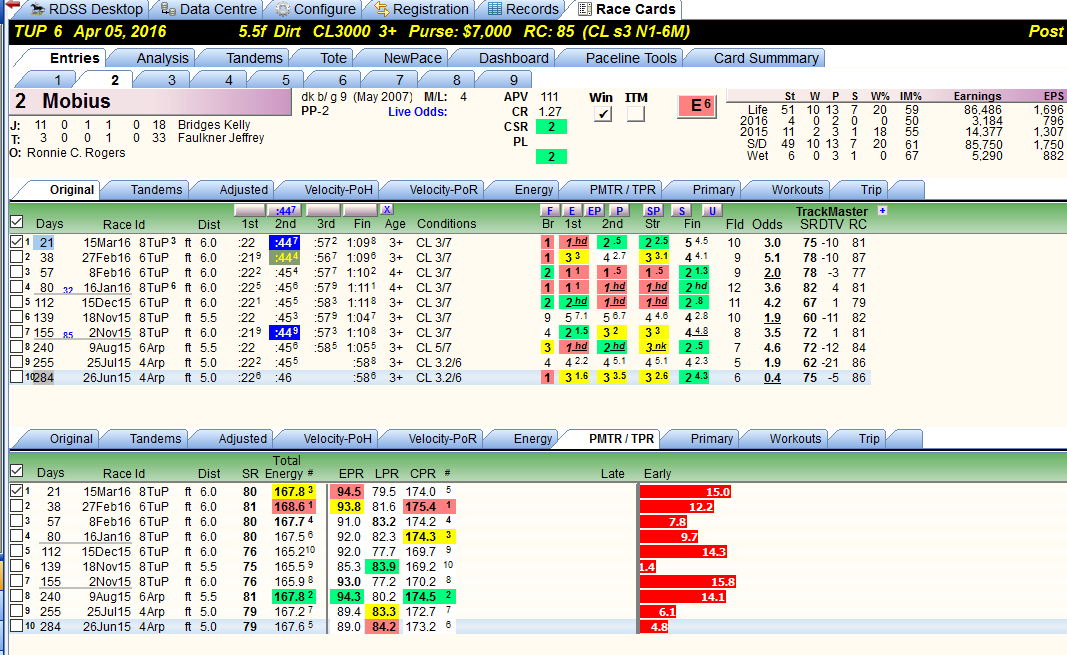Switch to the Velocity-PoH tab in upper panel
This screenshot has height=655, width=1067.
(x=338, y=190)
